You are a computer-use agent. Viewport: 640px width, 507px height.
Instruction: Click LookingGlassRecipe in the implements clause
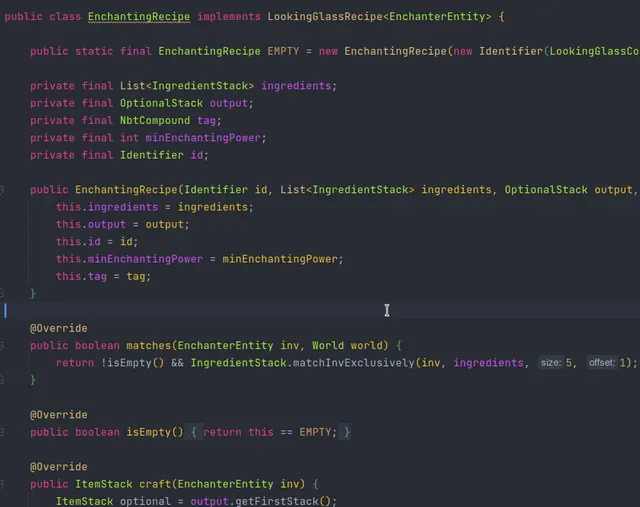point(325,17)
